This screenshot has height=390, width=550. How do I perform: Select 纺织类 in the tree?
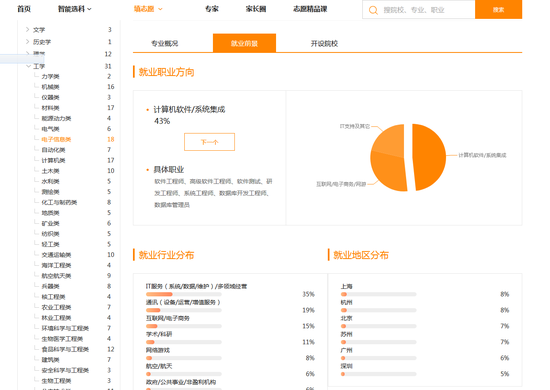[x=51, y=234]
